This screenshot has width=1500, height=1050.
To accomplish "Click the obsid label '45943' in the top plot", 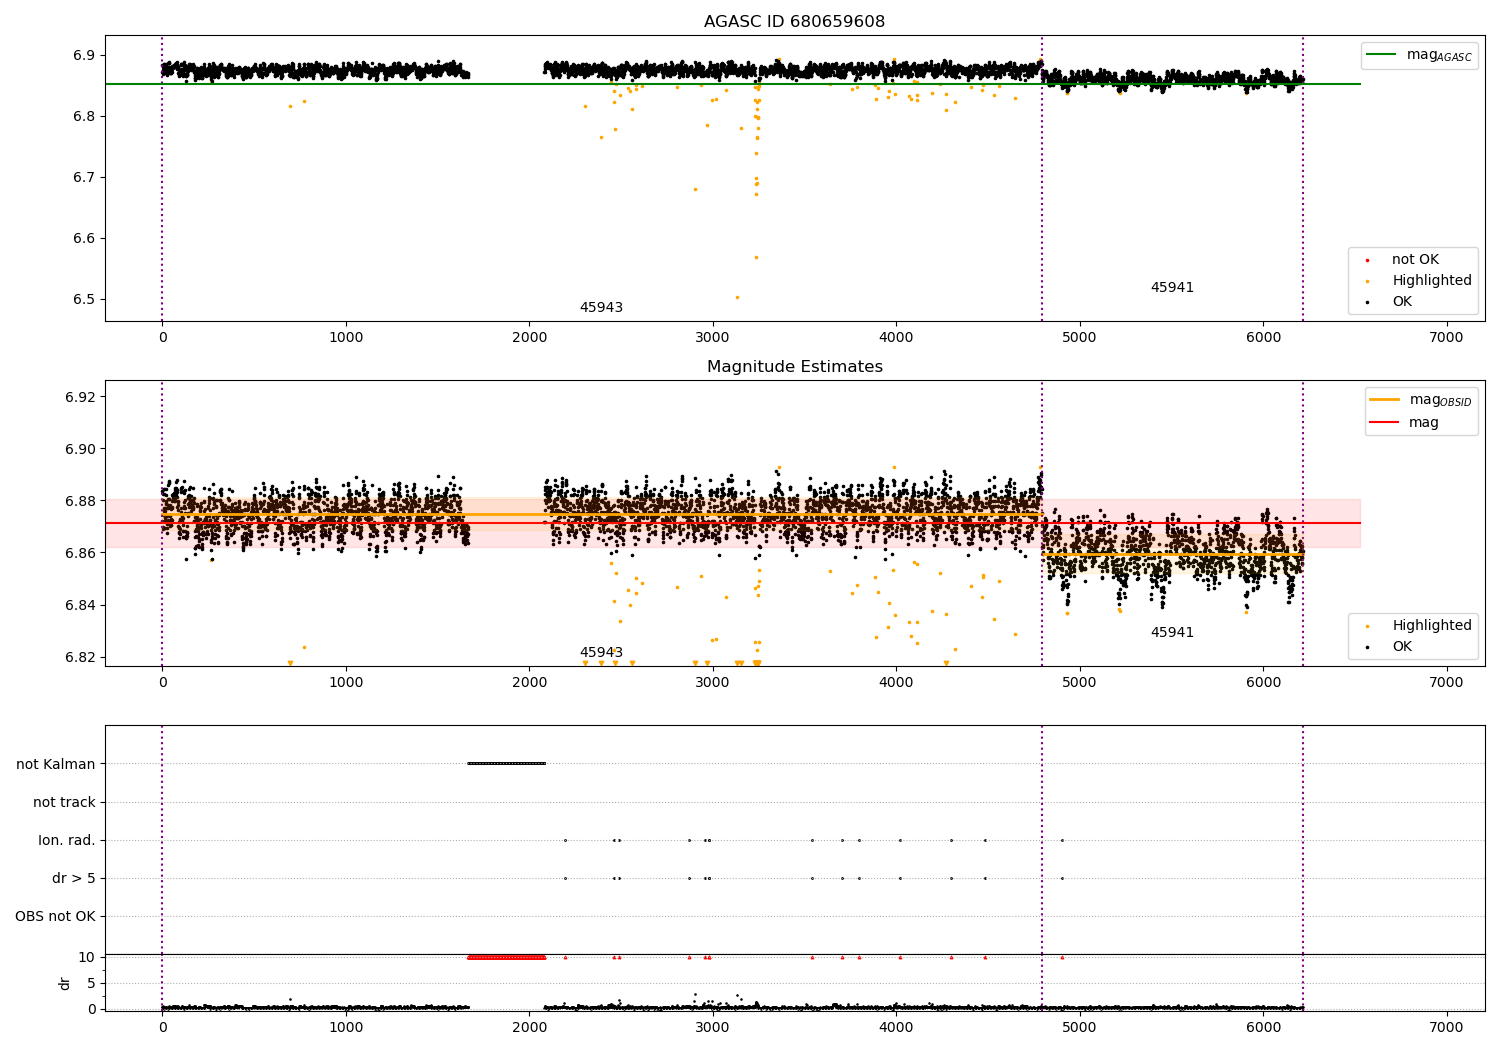I will pos(601,308).
